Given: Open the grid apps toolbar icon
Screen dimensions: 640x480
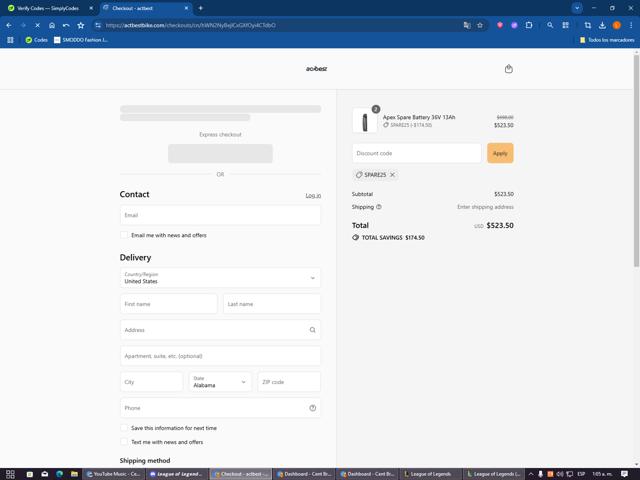Looking at the screenshot, I should pos(565,25).
